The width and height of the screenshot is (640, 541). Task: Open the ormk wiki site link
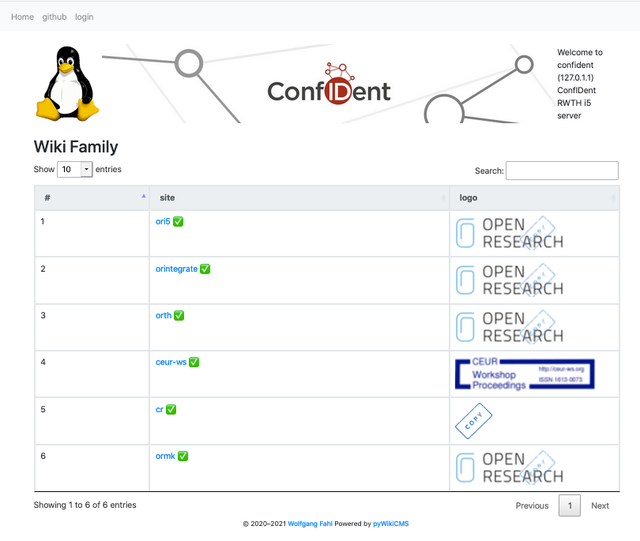pos(165,456)
